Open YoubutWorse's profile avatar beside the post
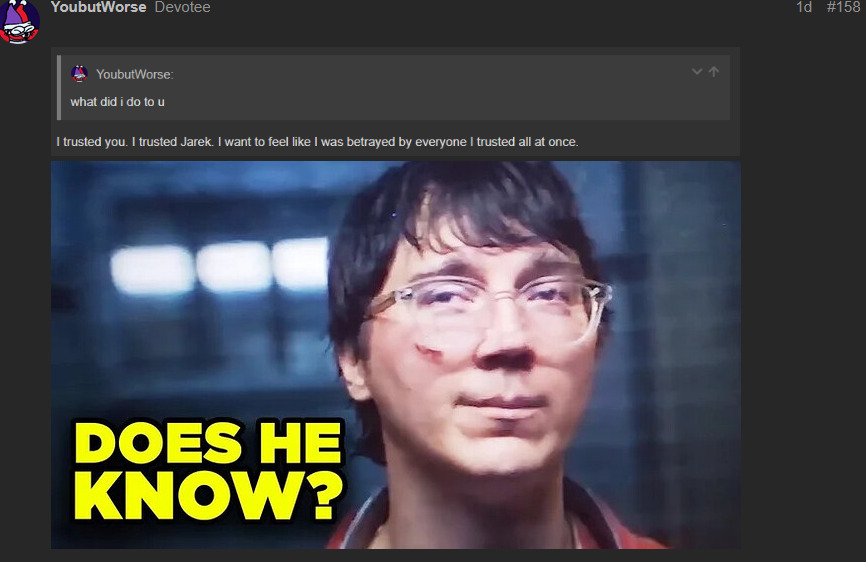 [19, 21]
